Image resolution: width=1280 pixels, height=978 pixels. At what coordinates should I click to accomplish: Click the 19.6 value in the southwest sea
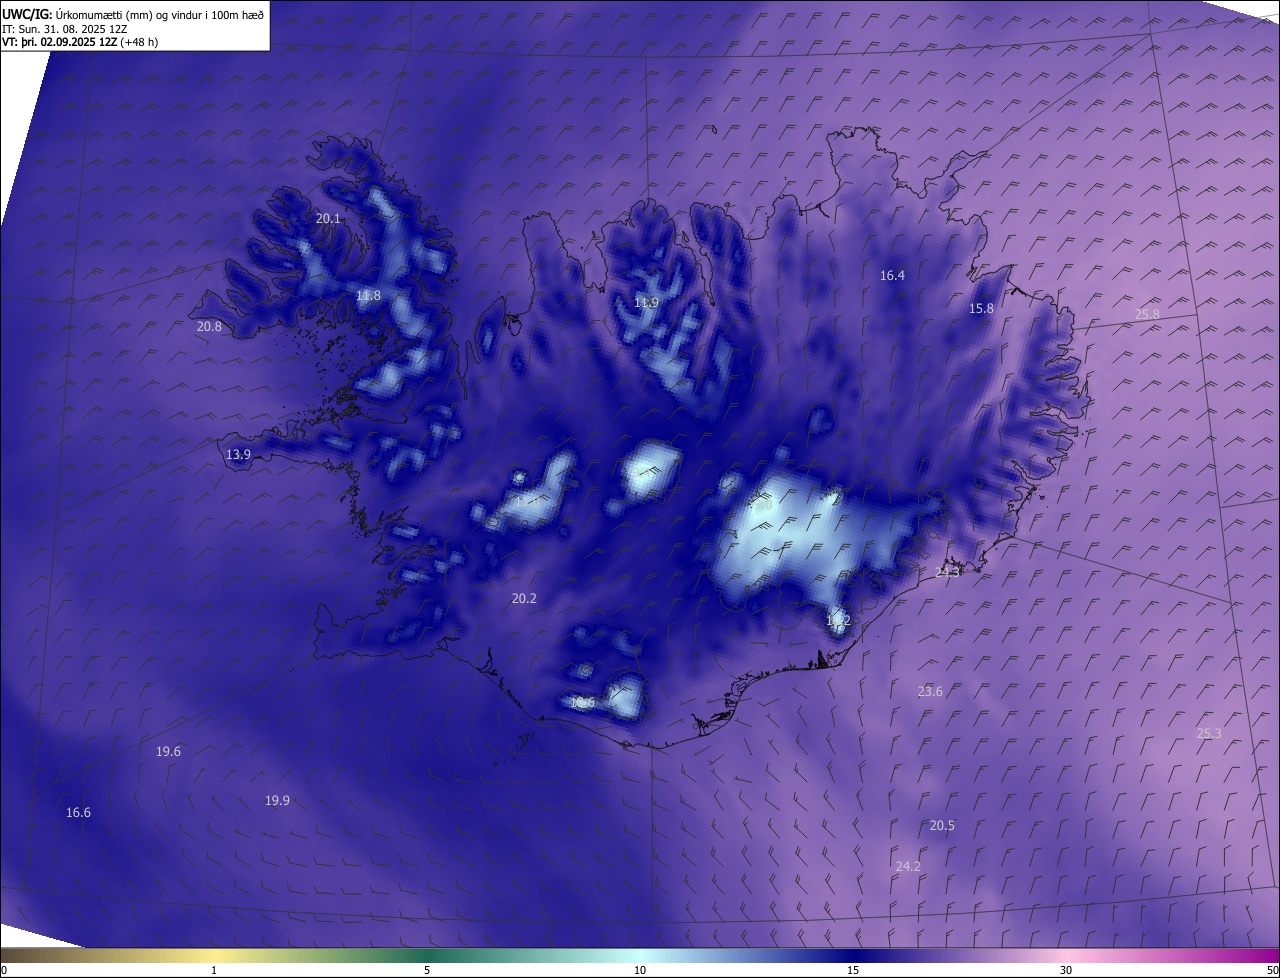[x=168, y=751]
